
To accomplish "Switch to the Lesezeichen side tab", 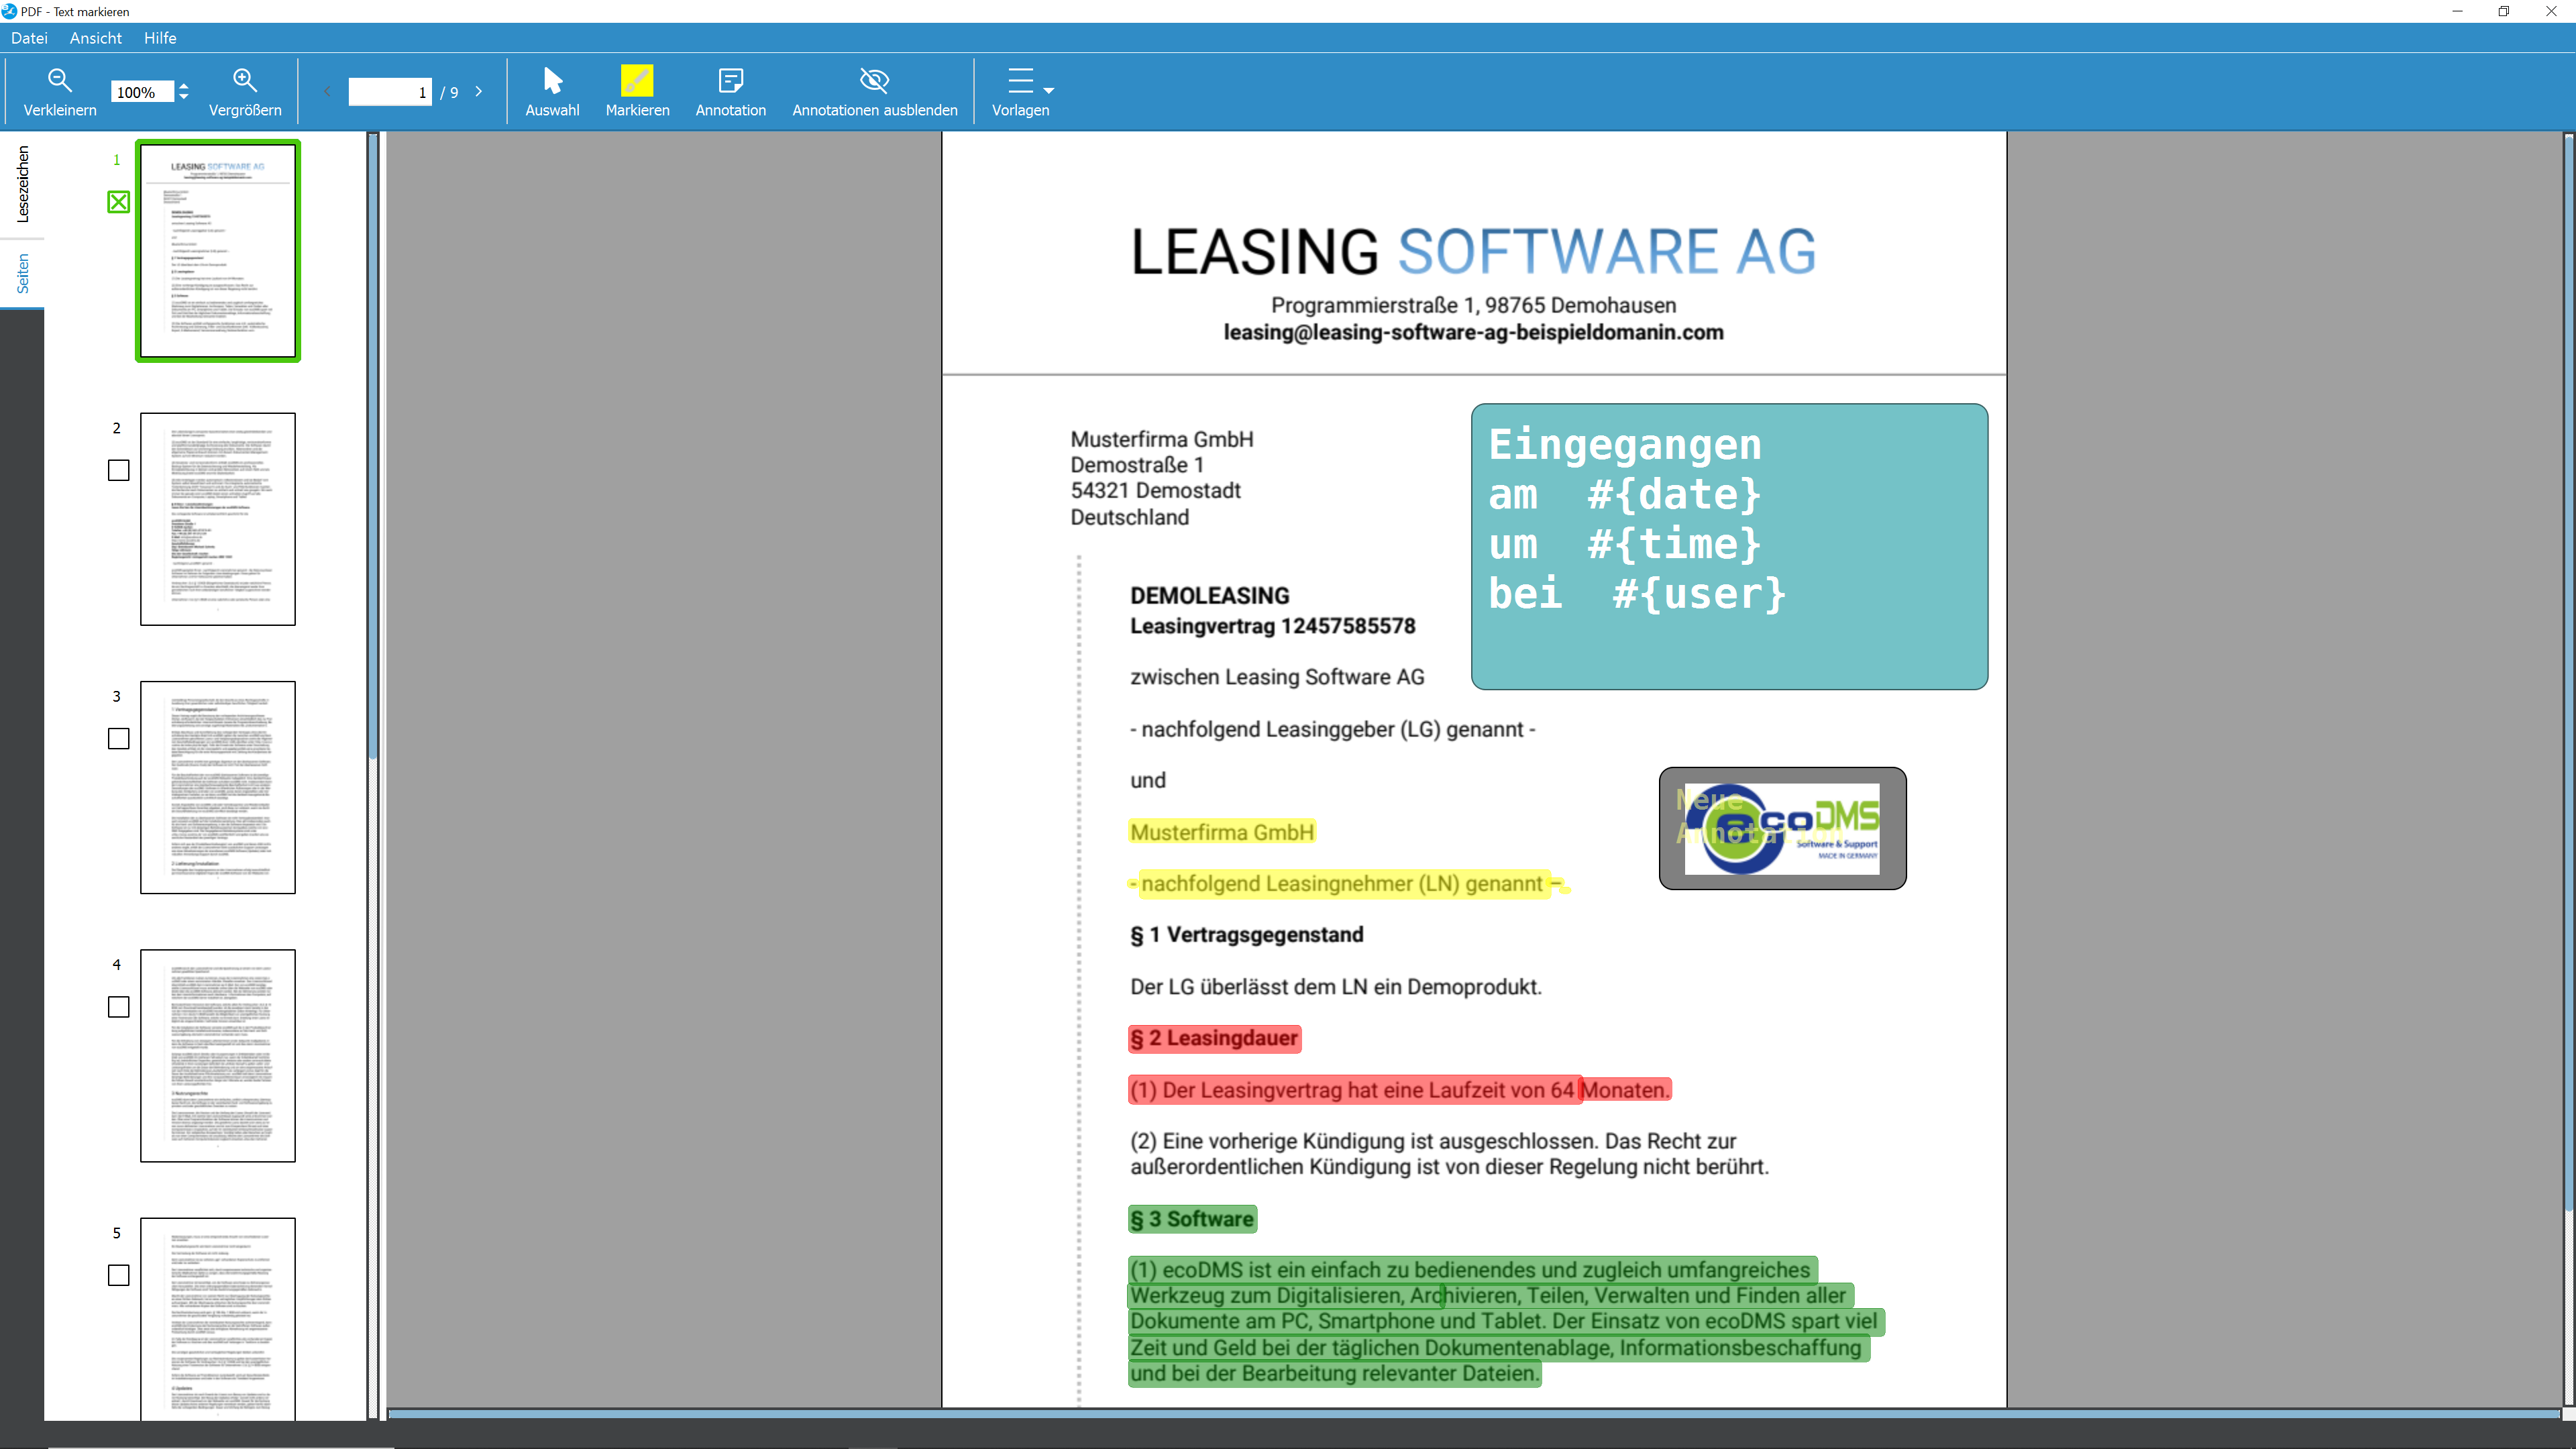I will [22, 184].
